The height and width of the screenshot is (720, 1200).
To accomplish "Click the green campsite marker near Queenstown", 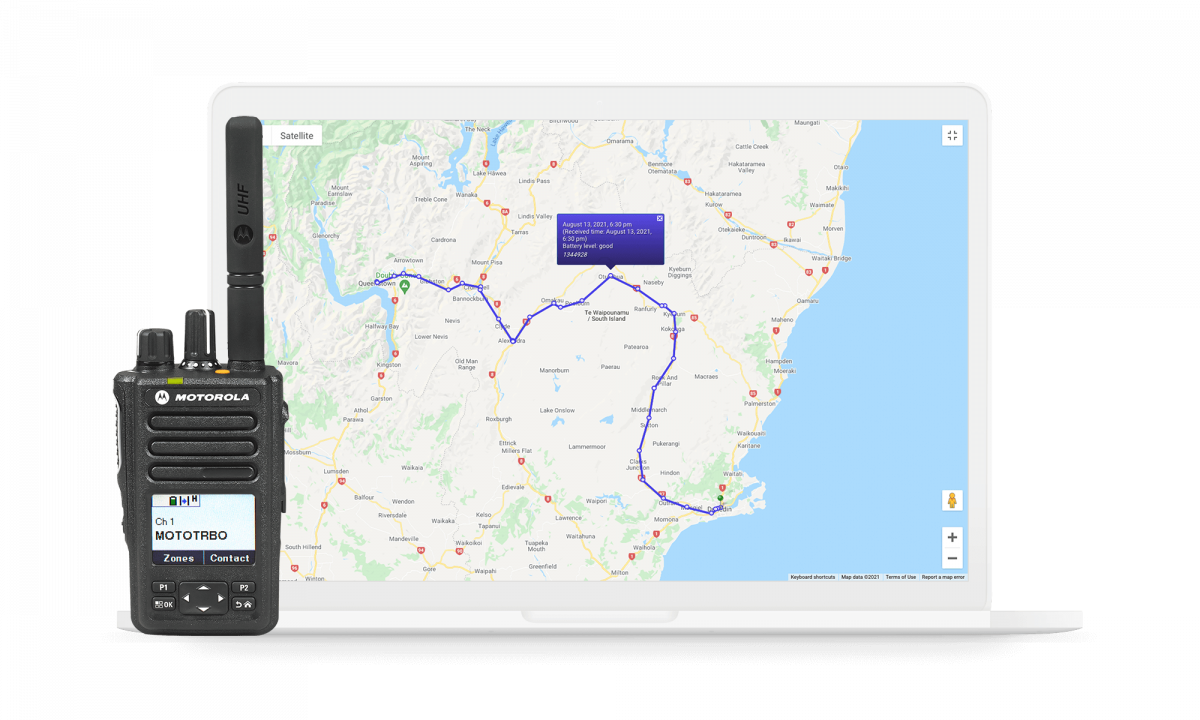I will [405, 286].
